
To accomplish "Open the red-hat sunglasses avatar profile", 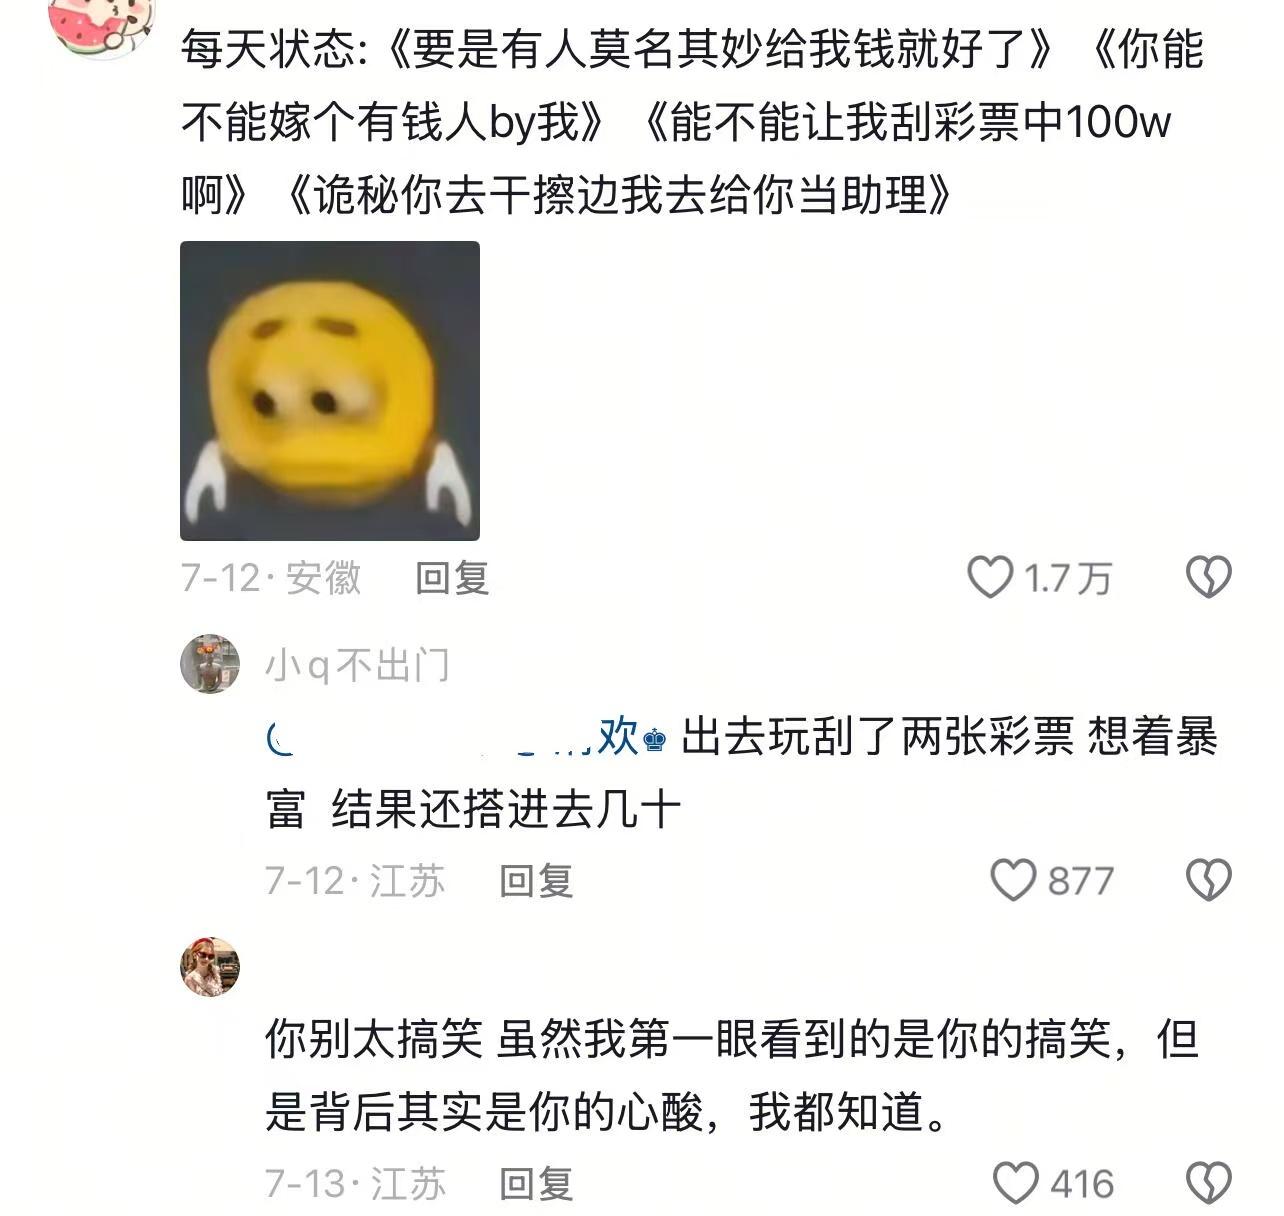I will (x=210, y=966).
